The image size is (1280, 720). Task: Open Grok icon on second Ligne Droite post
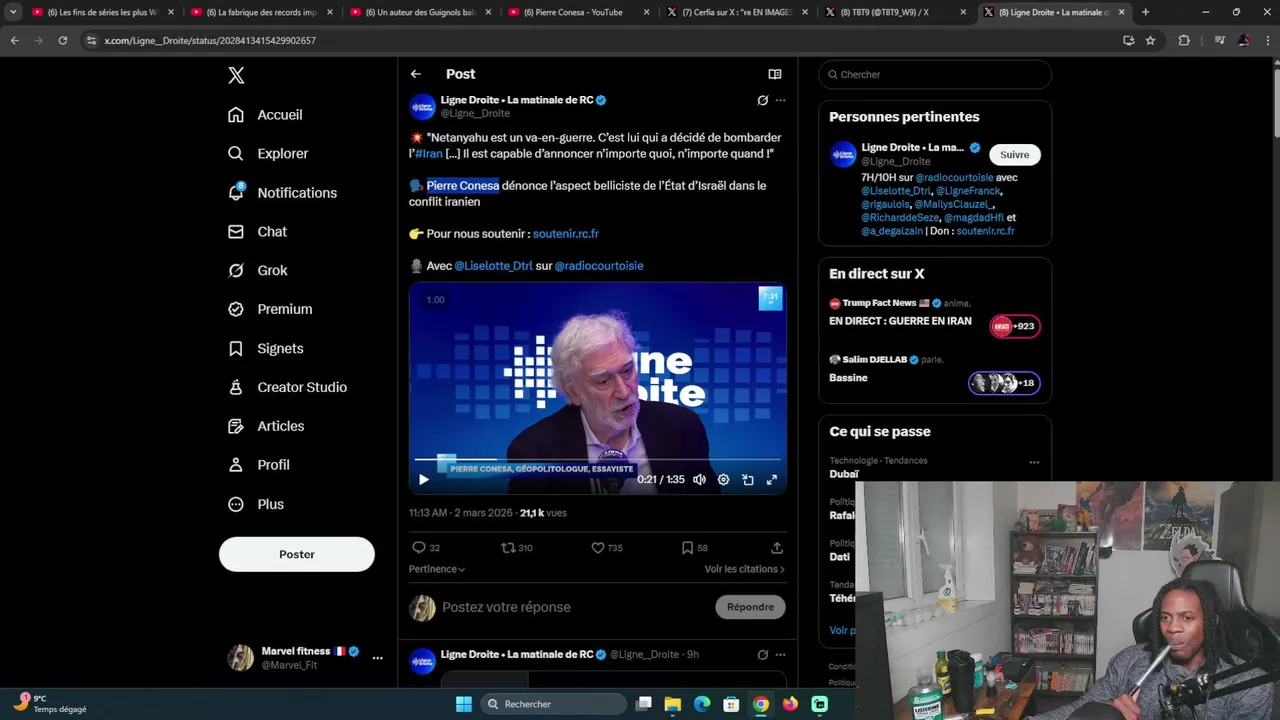pyautogui.click(x=762, y=655)
